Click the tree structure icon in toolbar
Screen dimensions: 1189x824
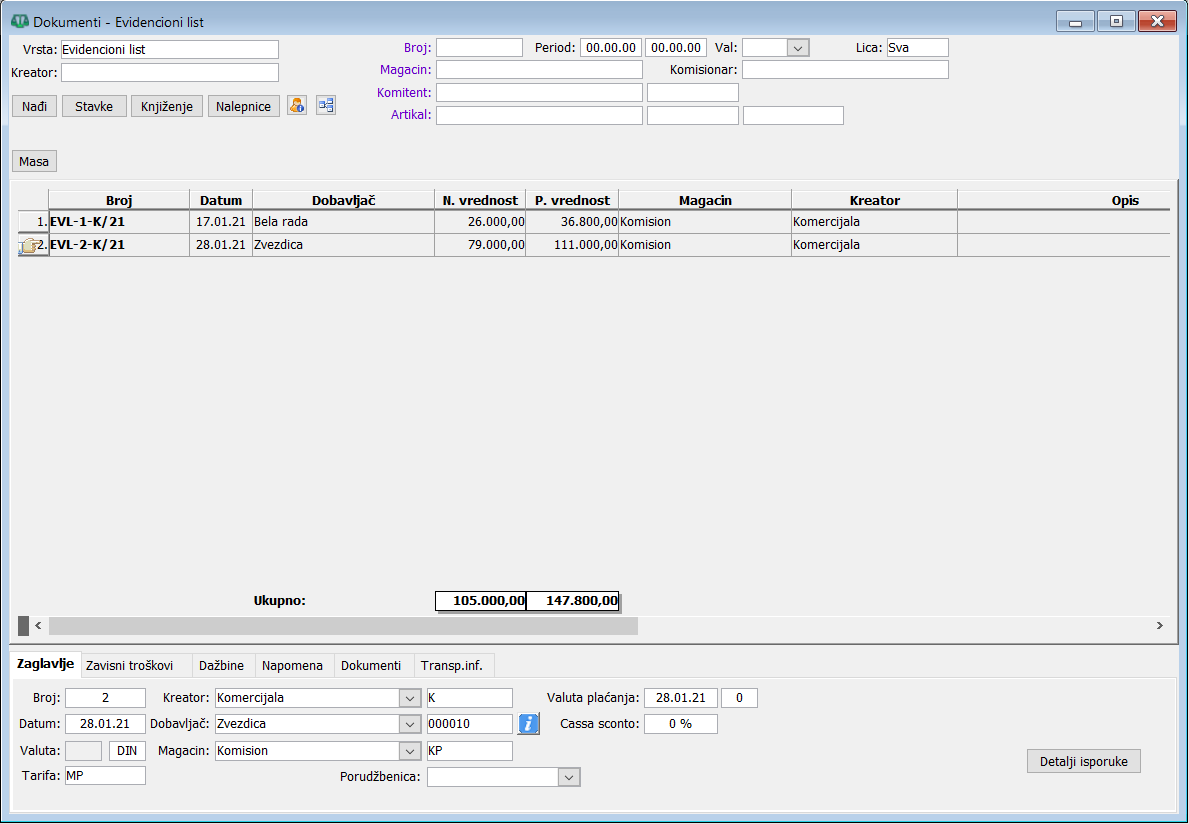coord(326,106)
